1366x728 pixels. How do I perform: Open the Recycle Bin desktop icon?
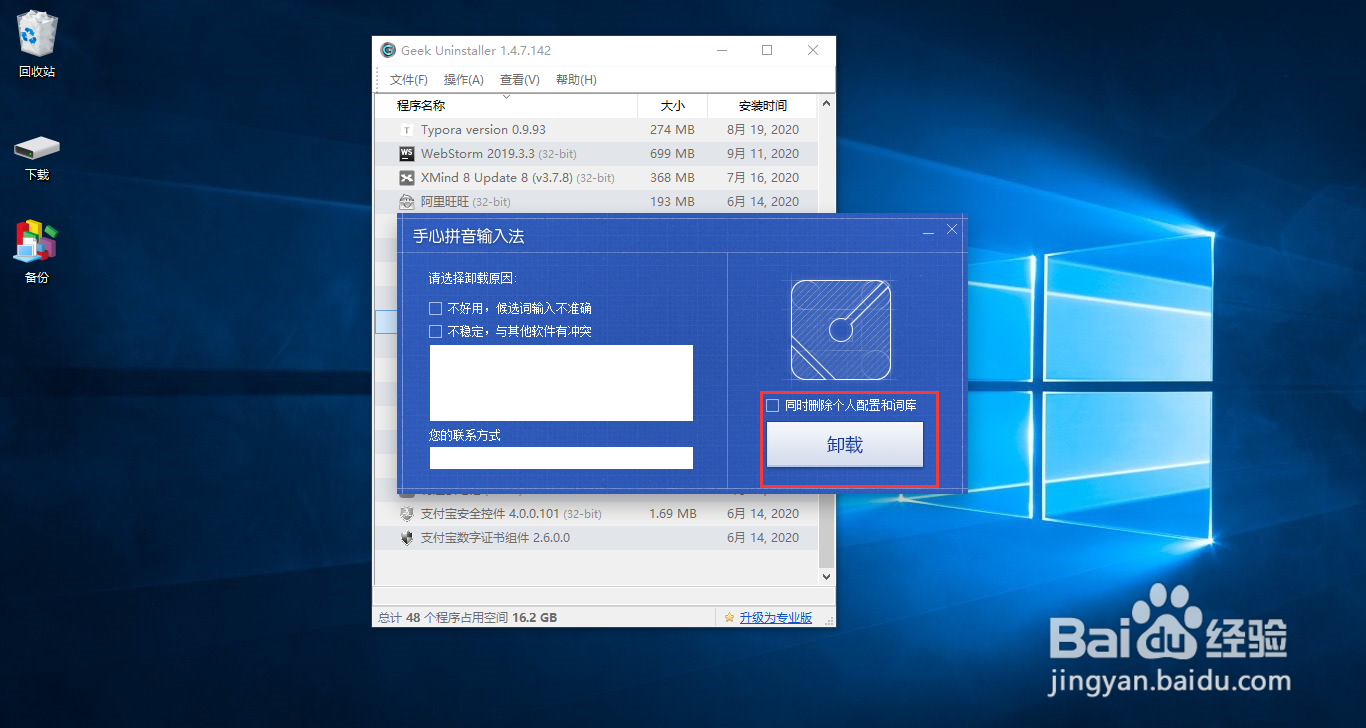37,43
